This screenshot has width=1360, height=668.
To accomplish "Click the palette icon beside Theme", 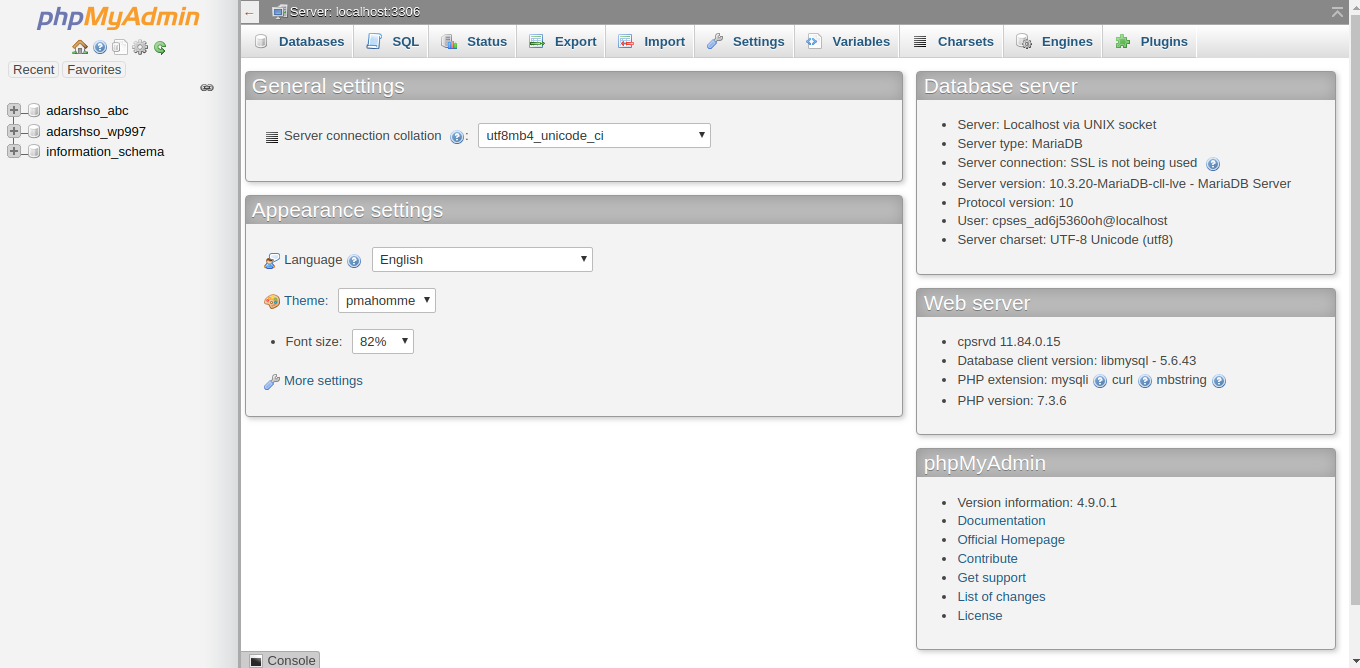I will (272, 301).
